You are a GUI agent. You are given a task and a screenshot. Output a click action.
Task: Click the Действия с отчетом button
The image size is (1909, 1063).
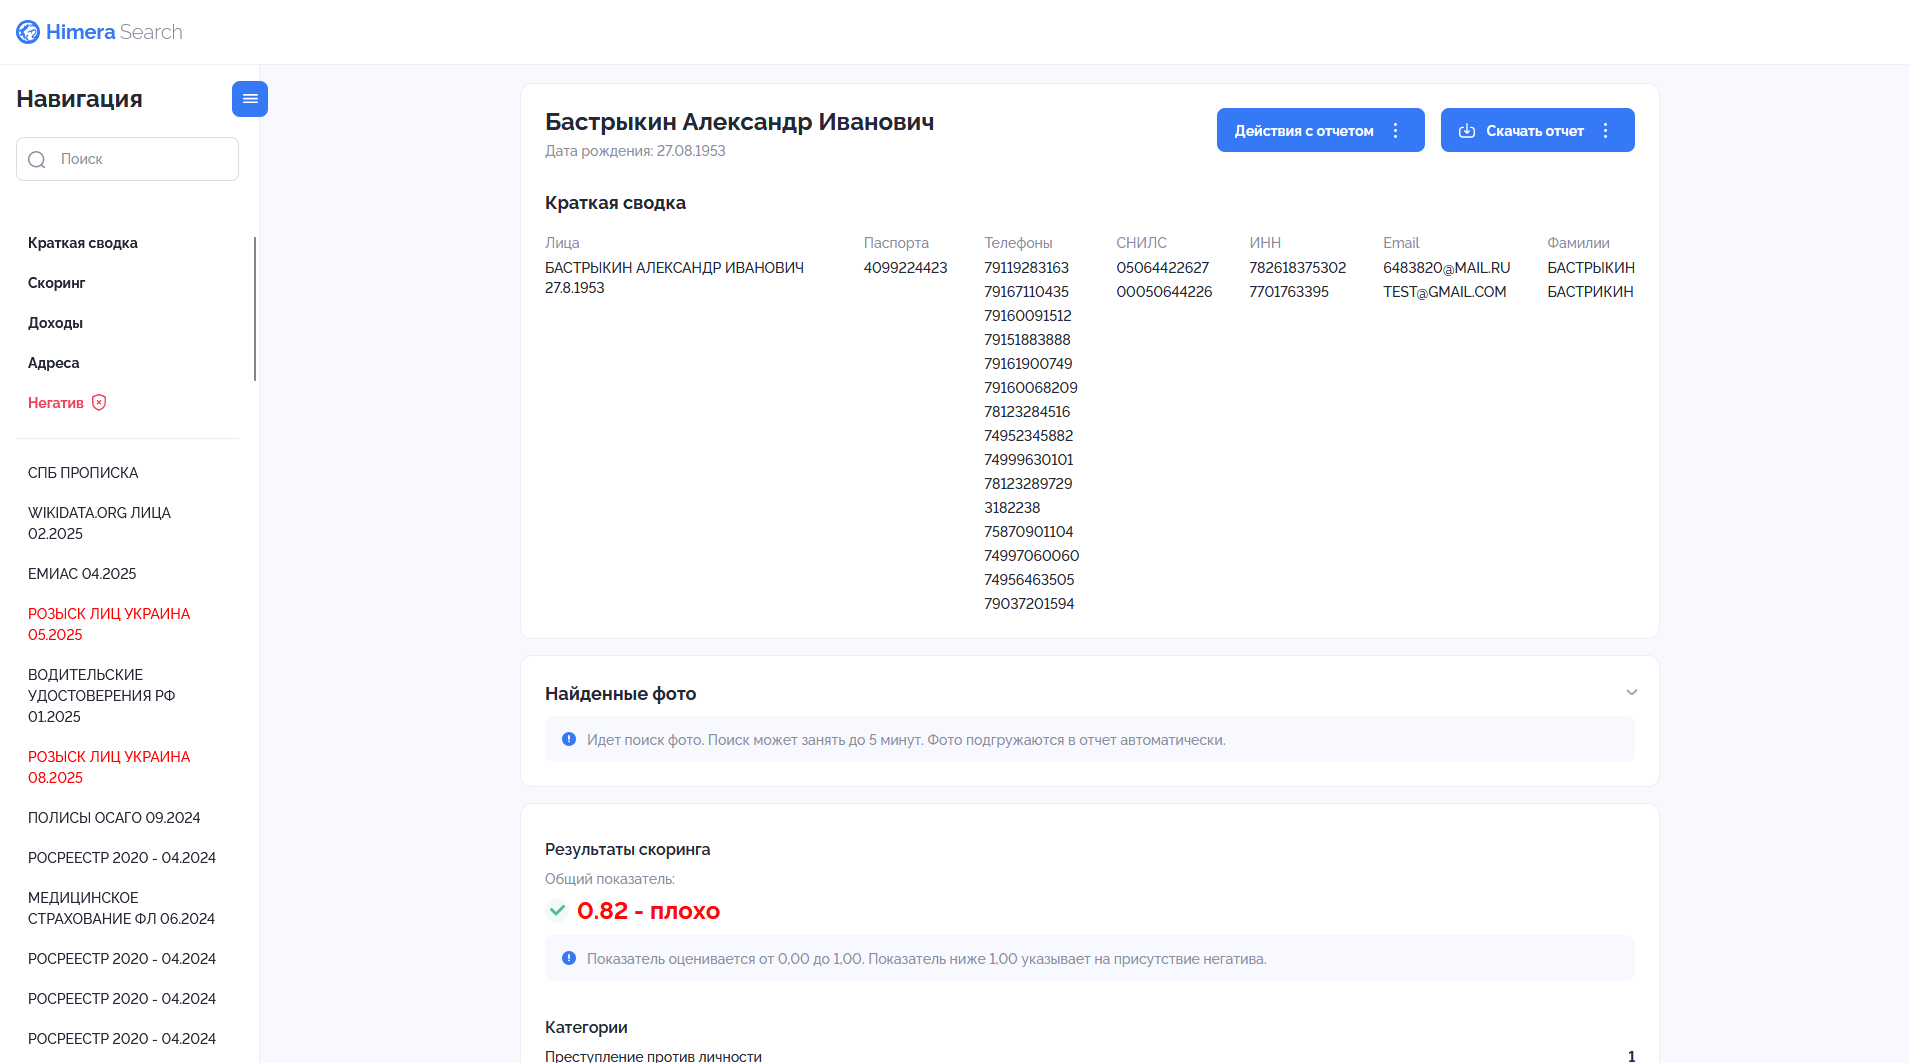pyautogui.click(x=1320, y=130)
